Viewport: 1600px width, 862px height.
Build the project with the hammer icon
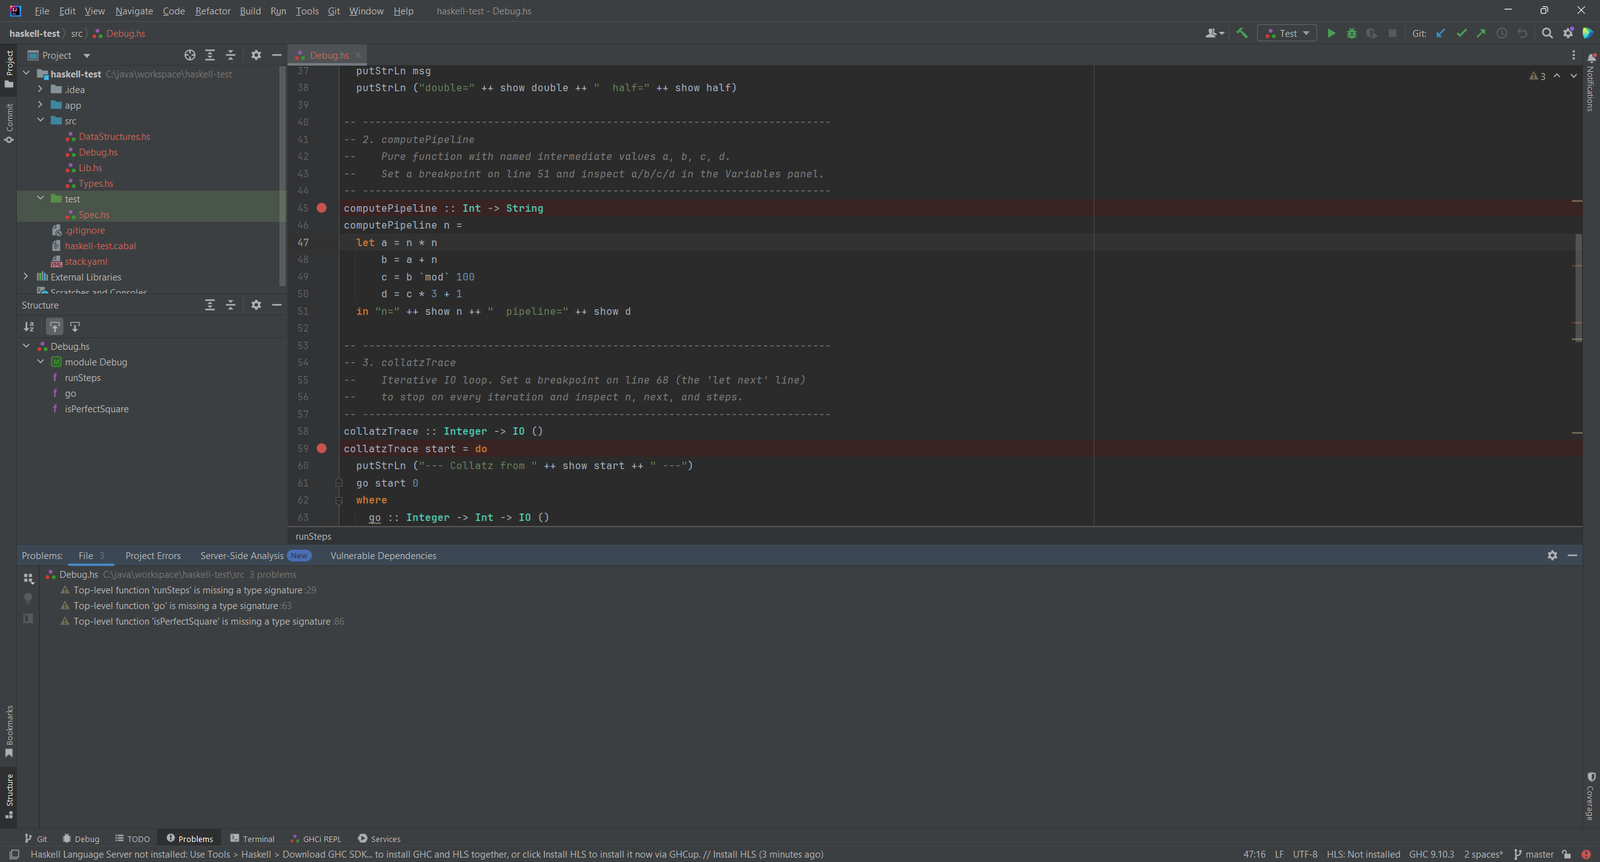[x=1242, y=33]
